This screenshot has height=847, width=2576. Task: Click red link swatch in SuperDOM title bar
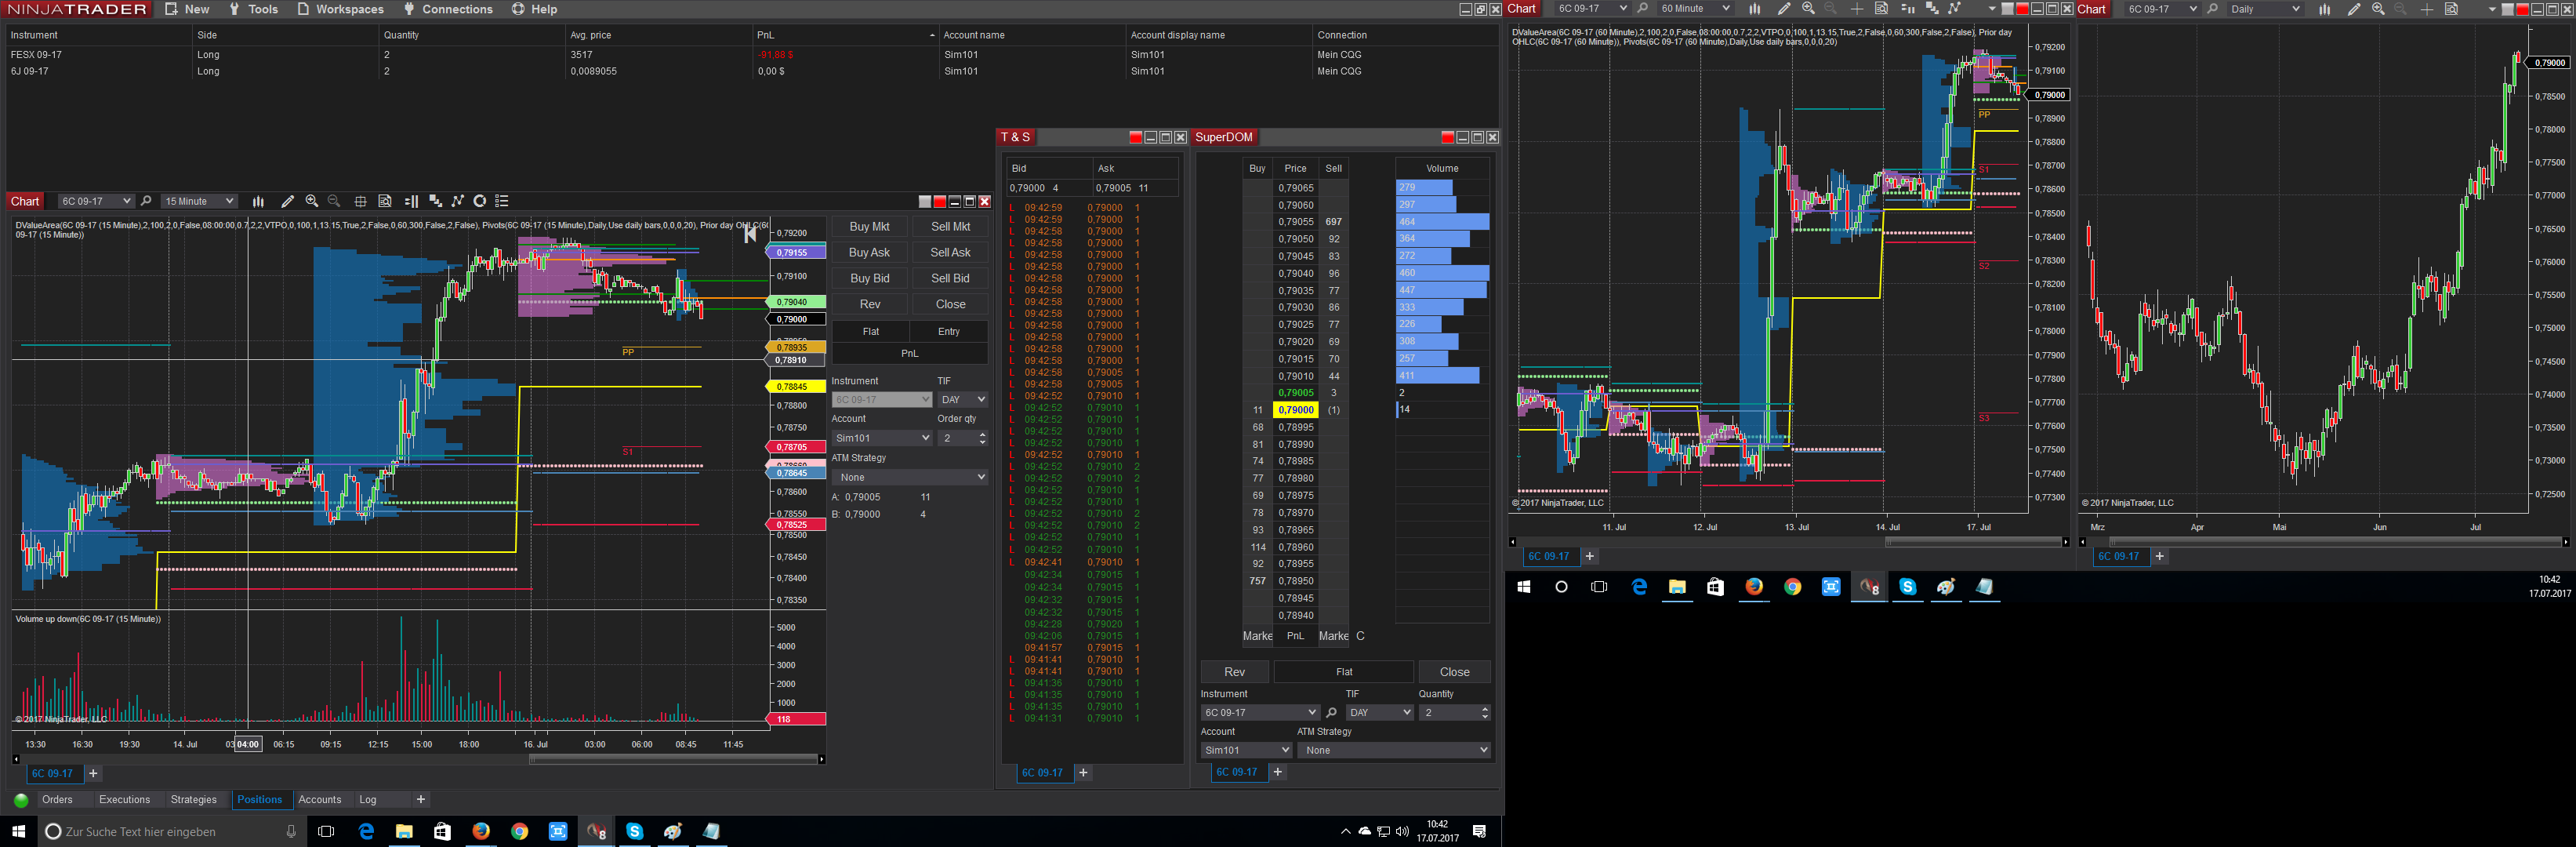pyautogui.click(x=1447, y=138)
